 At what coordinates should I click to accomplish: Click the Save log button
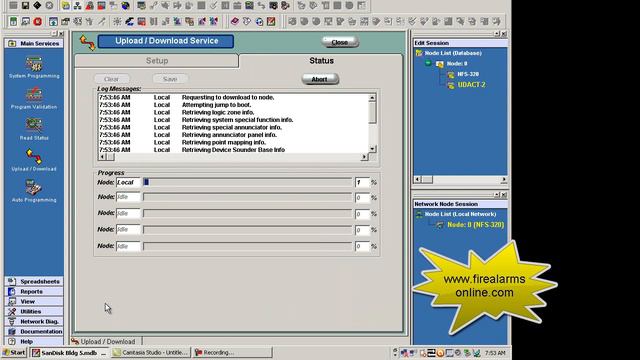(x=170, y=79)
